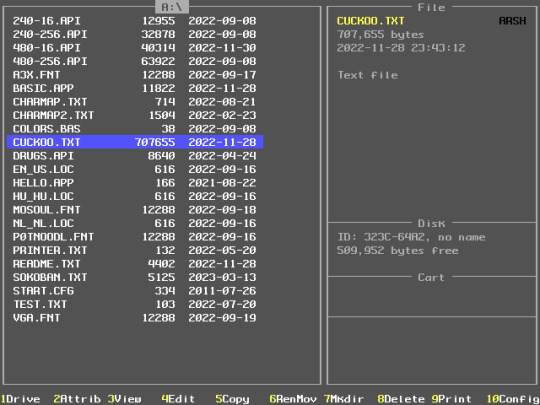The image size is (540, 405).
Task: Click date 2023-03-13 of SOKOBAN.TXT
Action: click(x=222, y=277)
